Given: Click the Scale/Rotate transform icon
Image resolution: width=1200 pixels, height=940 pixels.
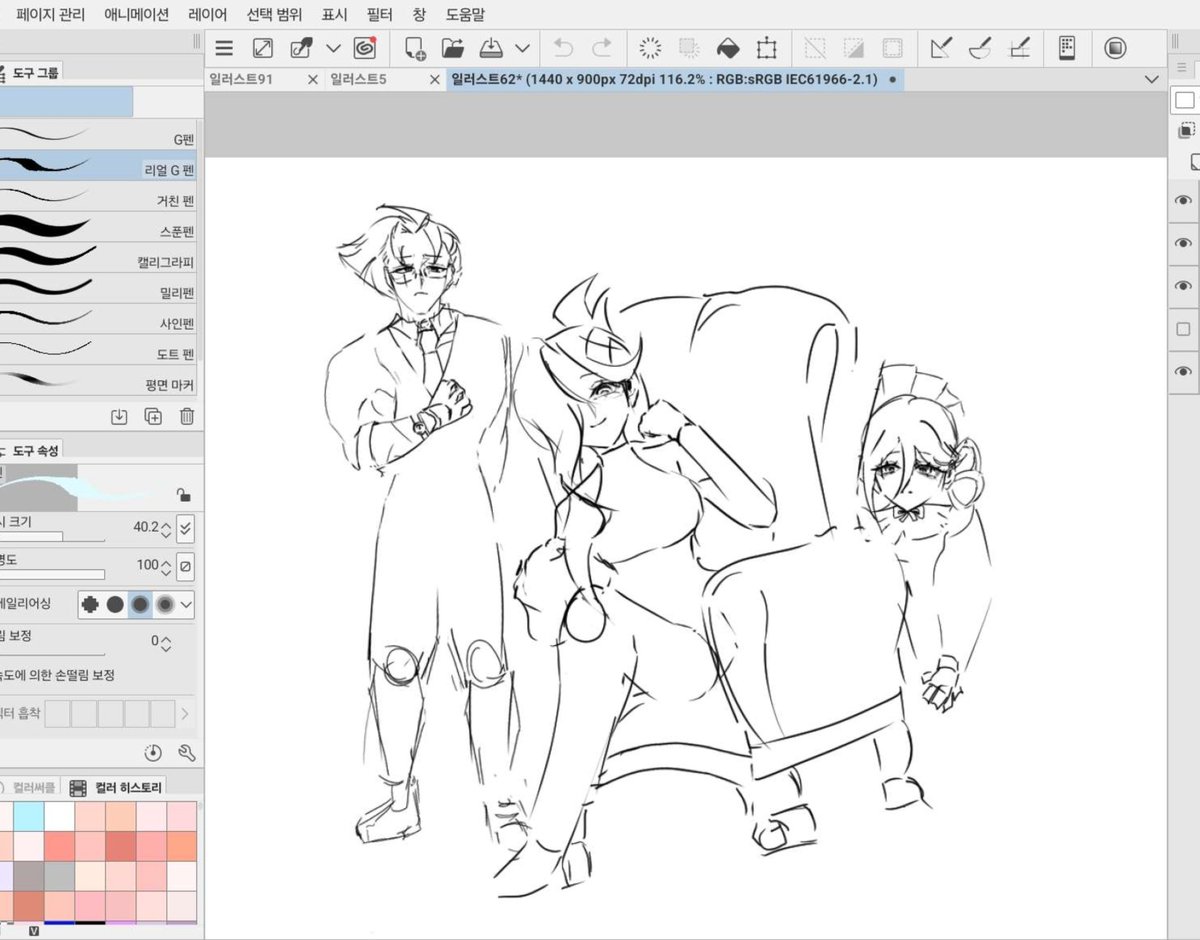Looking at the screenshot, I should click(767, 48).
